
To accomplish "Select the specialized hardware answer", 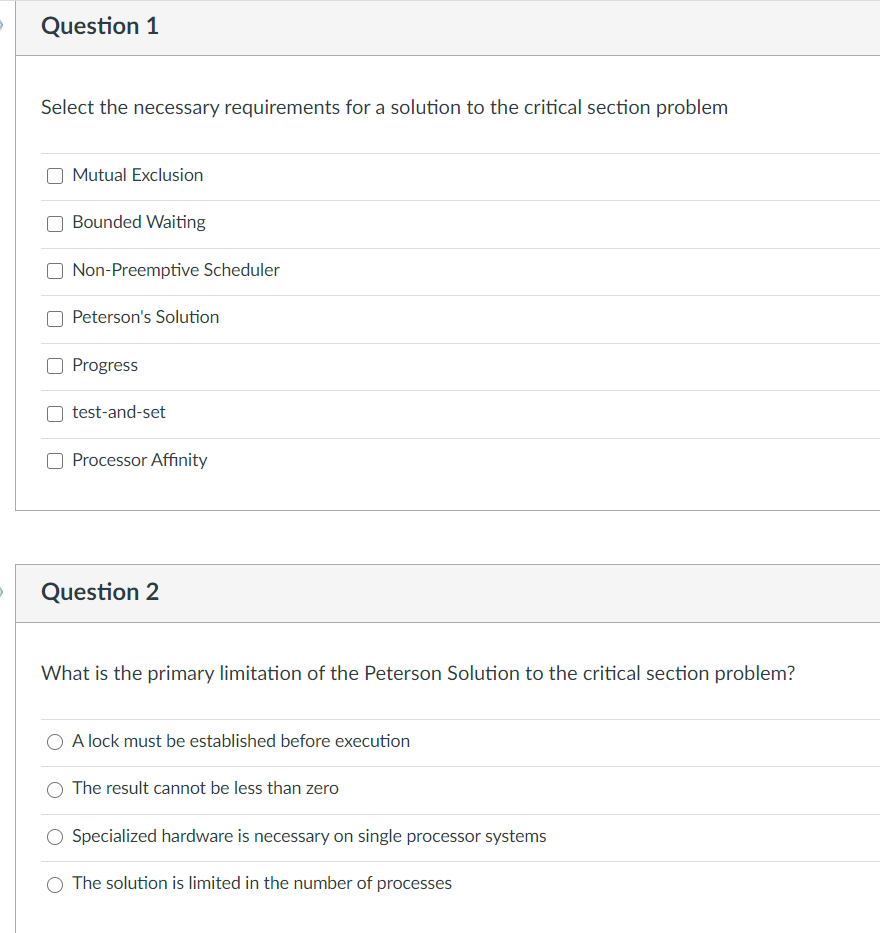I will point(55,836).
